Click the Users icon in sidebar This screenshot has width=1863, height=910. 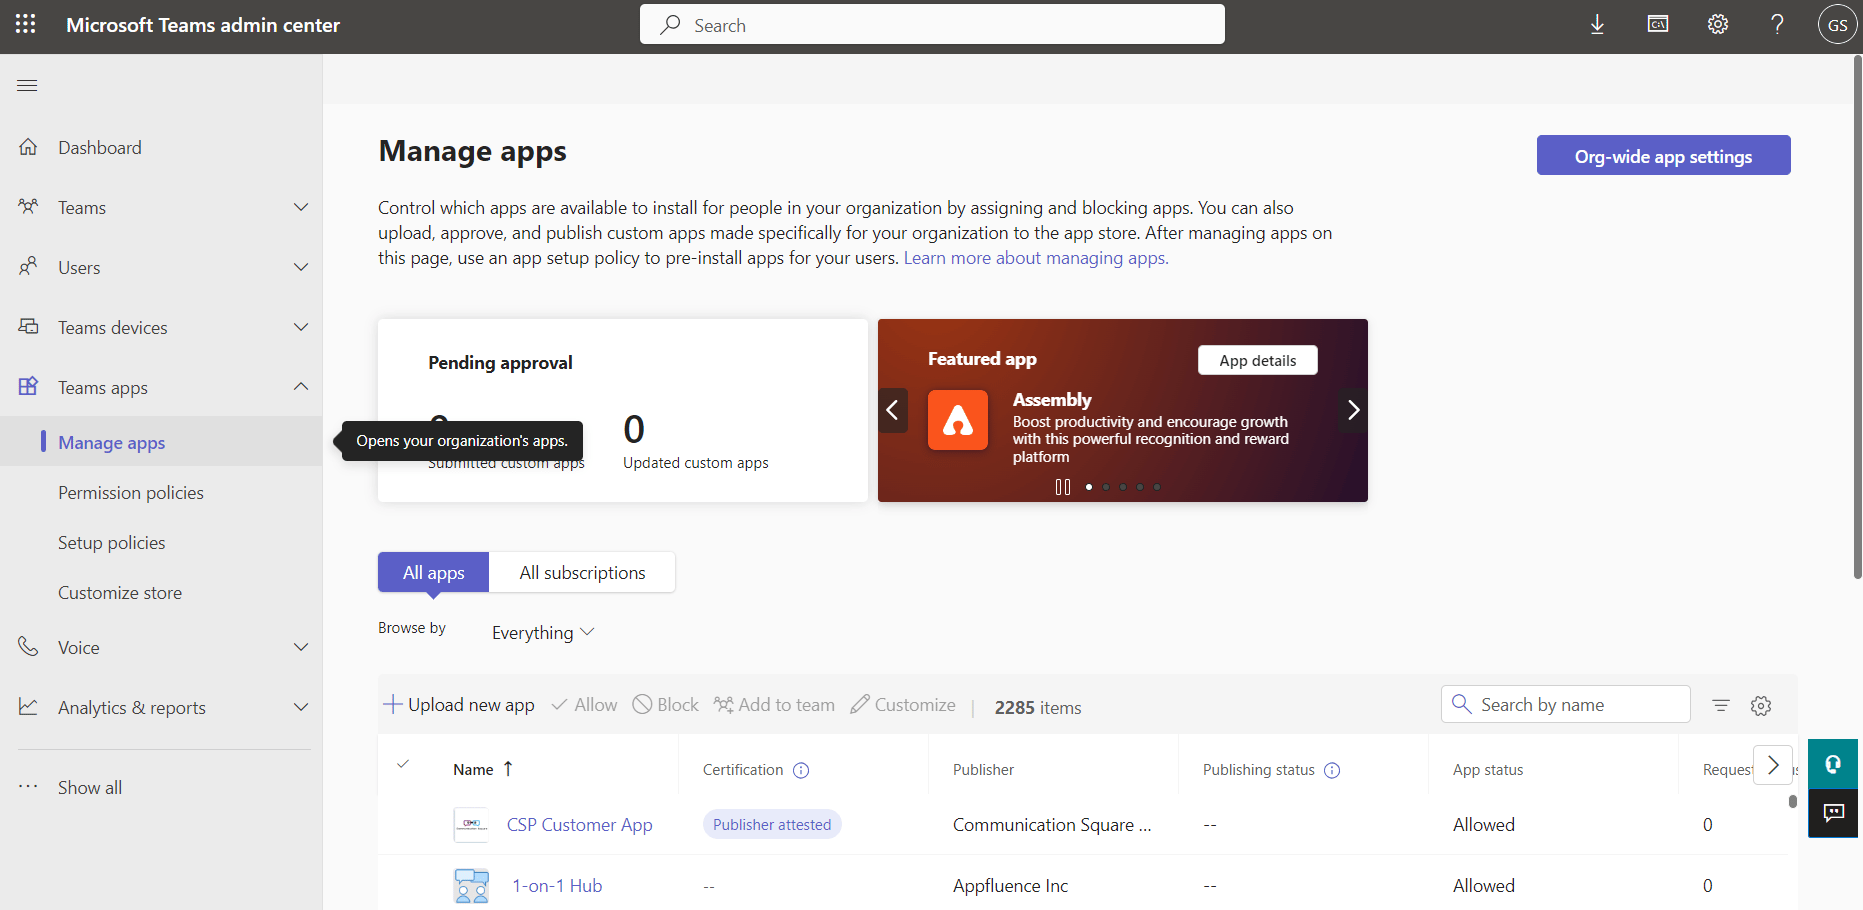click(28, 267)
